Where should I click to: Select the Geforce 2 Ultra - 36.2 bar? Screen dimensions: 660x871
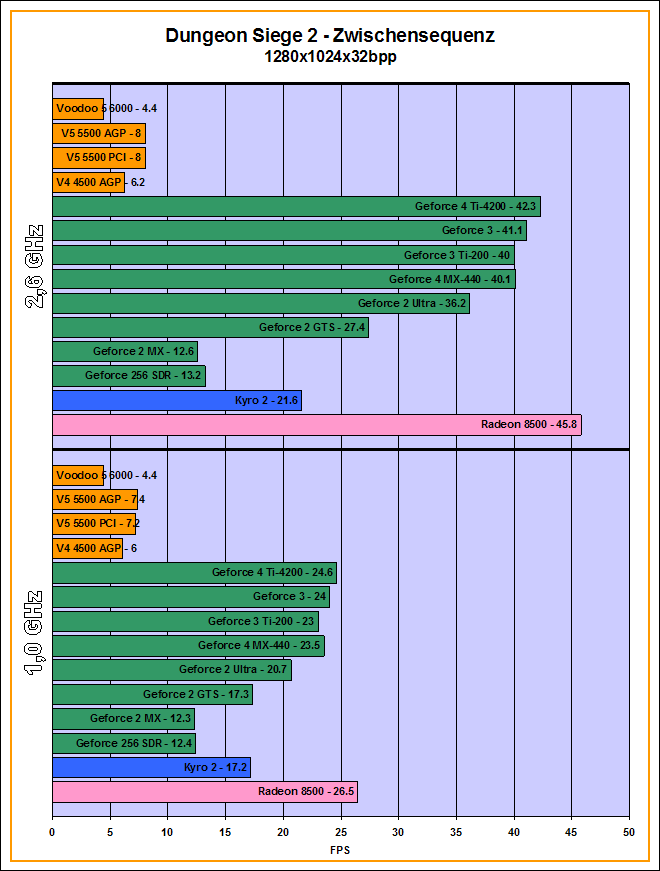(x=260, y=303)
